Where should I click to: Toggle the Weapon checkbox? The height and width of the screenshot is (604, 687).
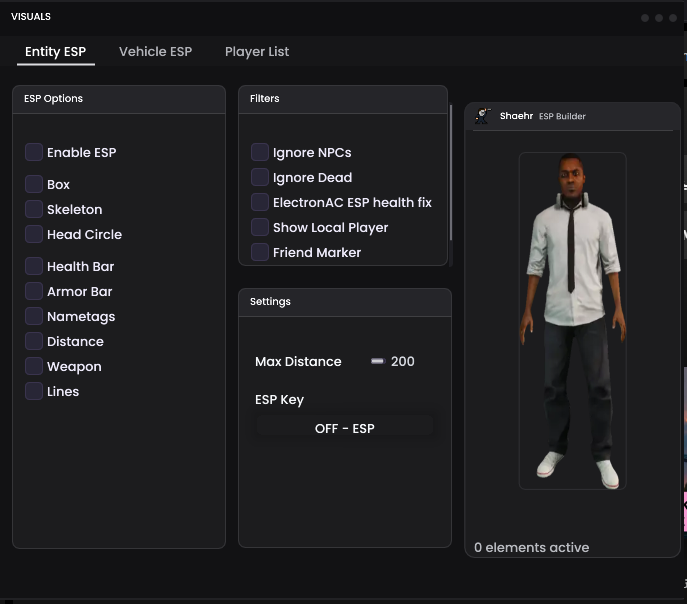click(x=34, y=366)
